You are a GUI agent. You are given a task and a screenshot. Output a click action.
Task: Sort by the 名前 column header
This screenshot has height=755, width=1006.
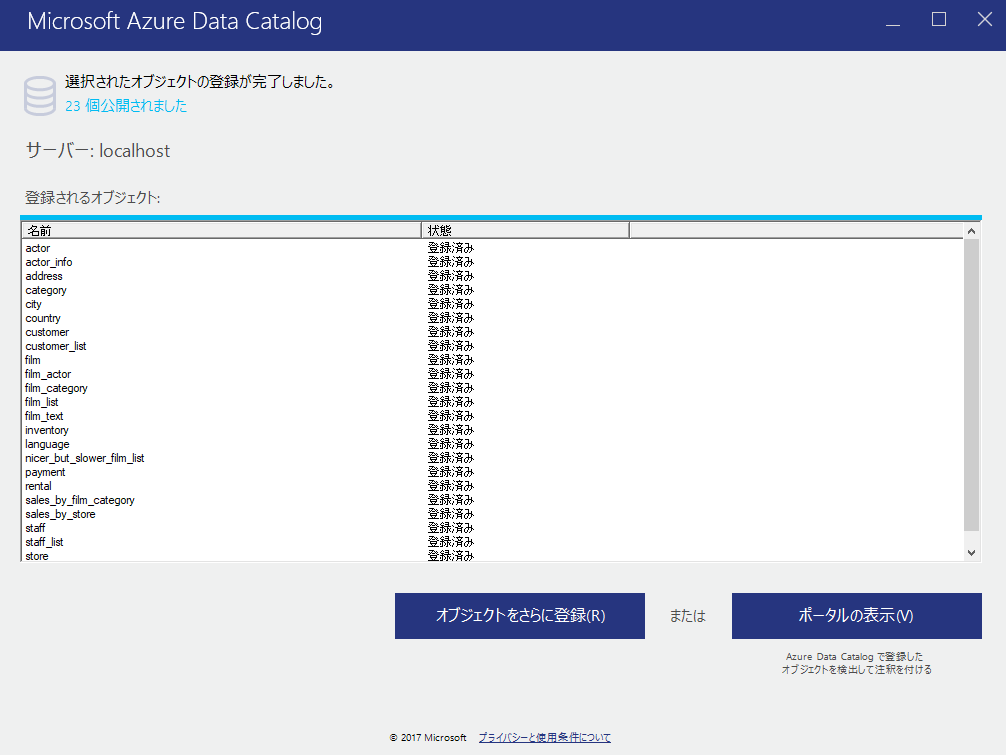coord(221,230)
